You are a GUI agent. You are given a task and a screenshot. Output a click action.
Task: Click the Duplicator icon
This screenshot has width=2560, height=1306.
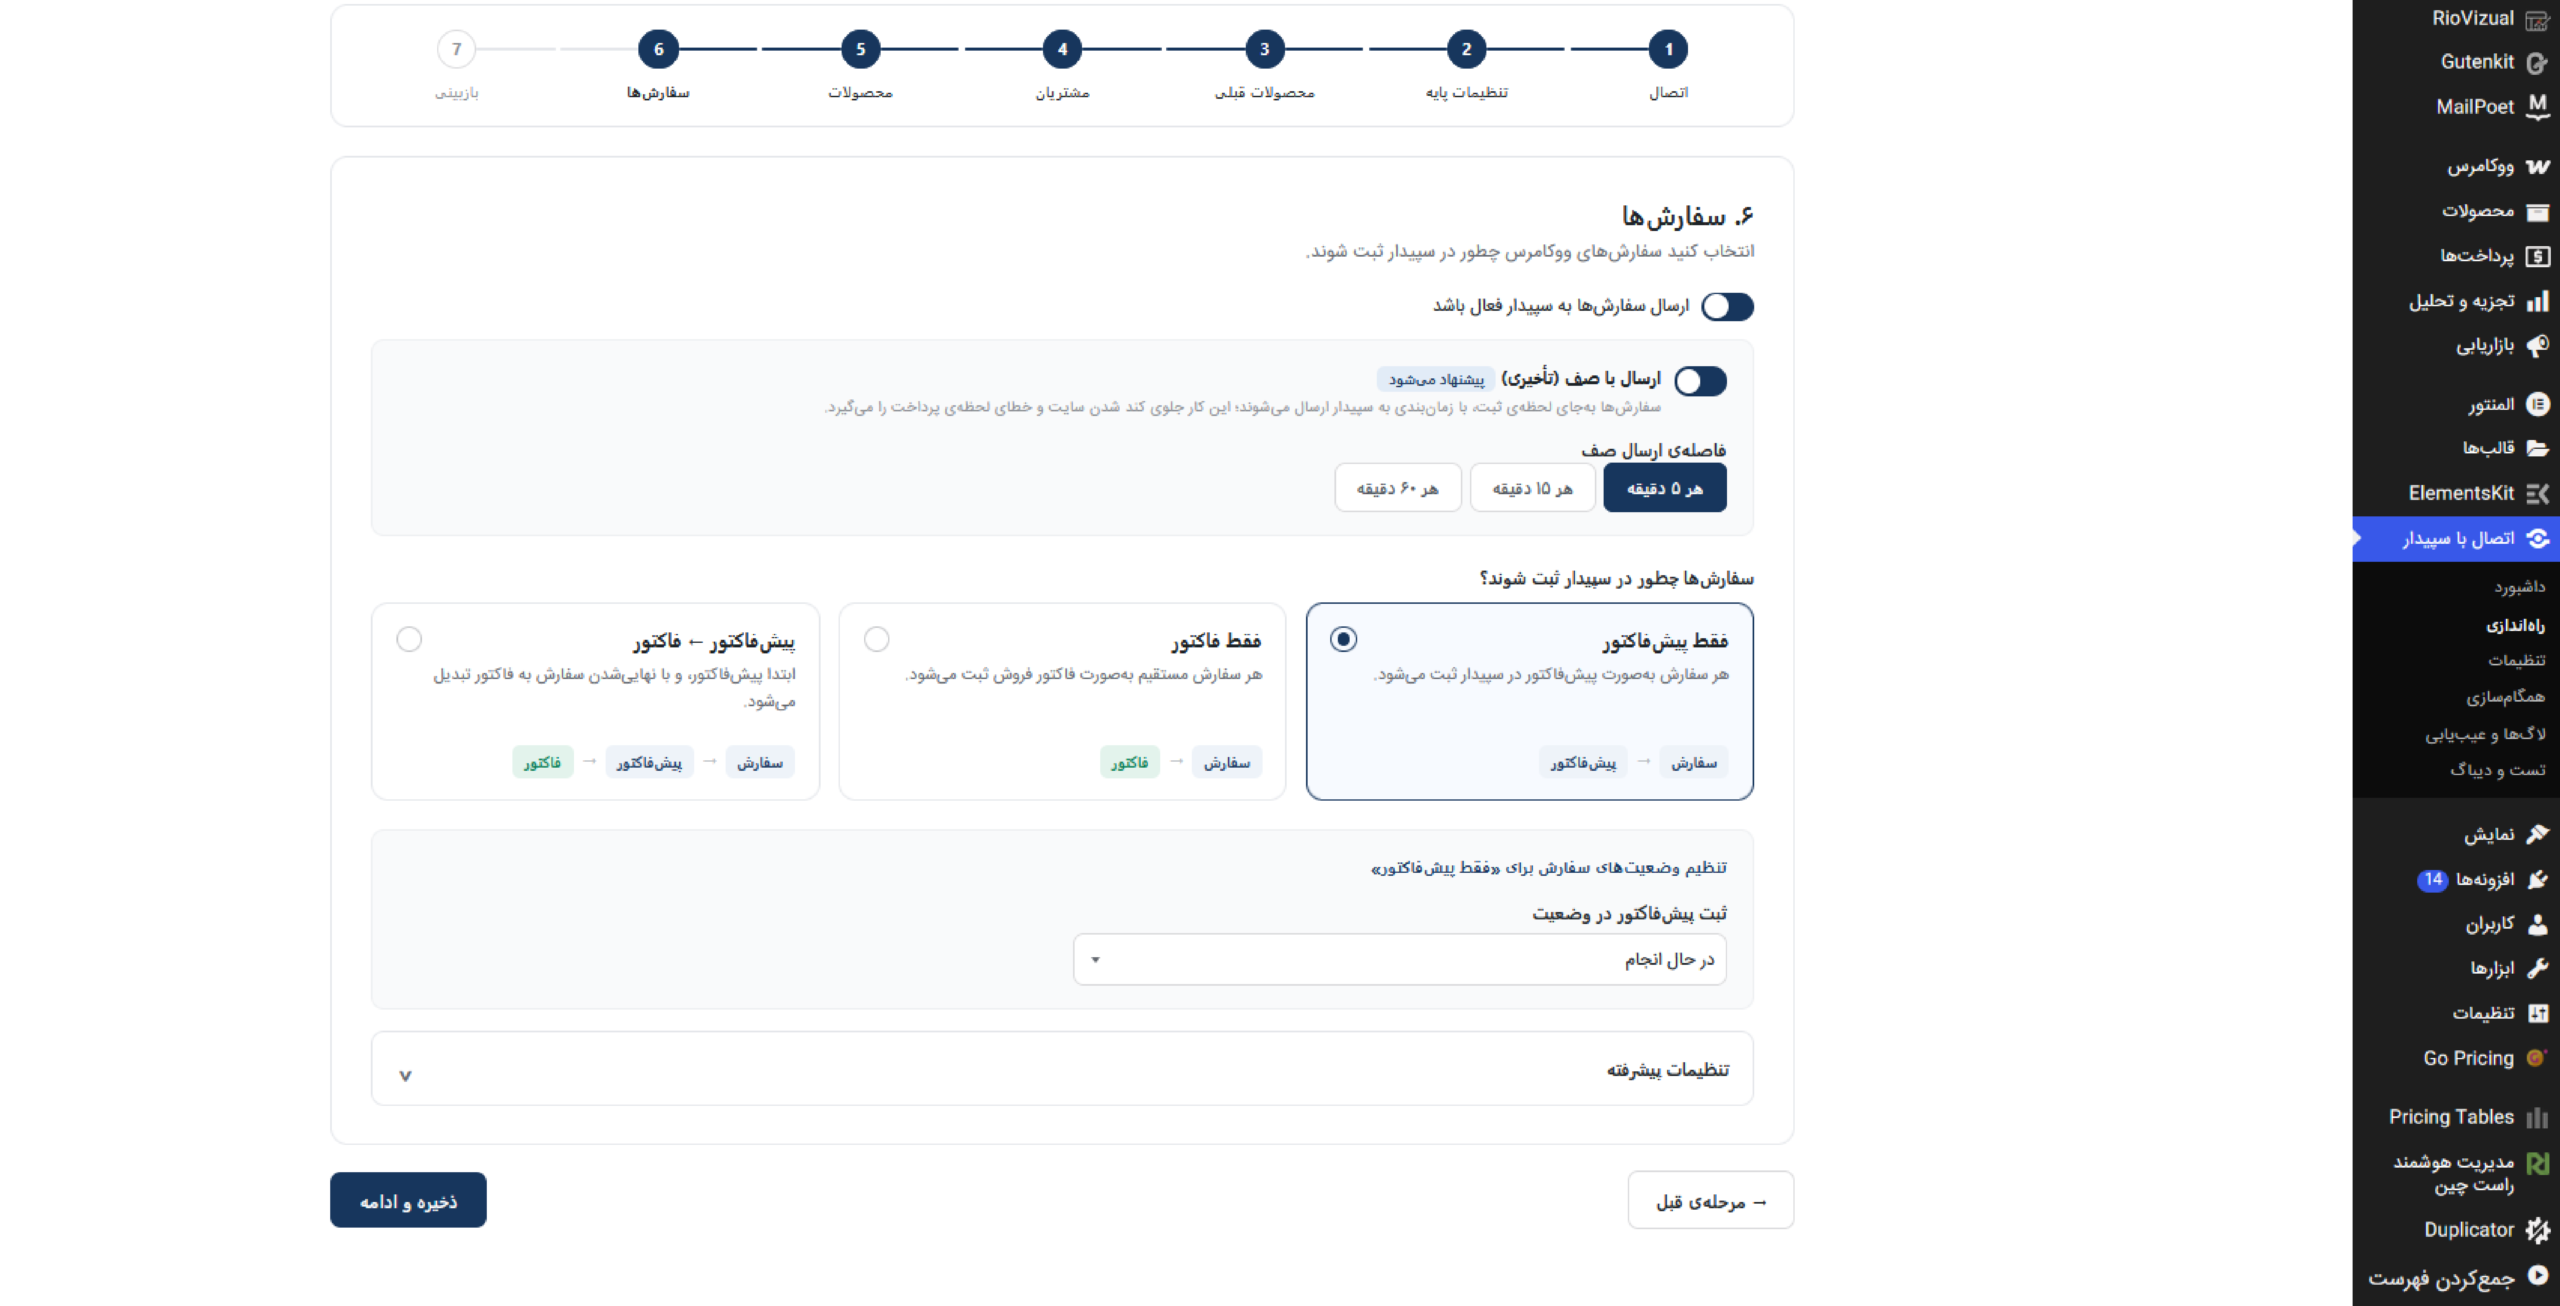(x=2537, y=1230)
